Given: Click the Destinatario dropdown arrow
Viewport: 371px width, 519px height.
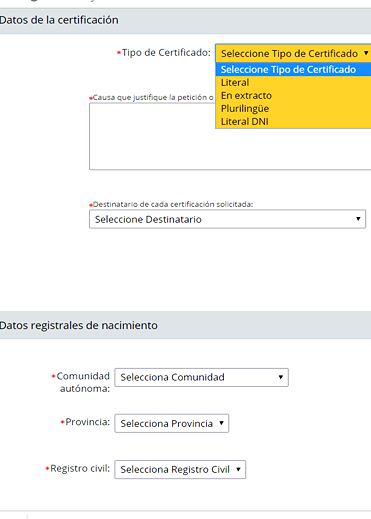Looking at the screenshot, I should pos(358,219).
